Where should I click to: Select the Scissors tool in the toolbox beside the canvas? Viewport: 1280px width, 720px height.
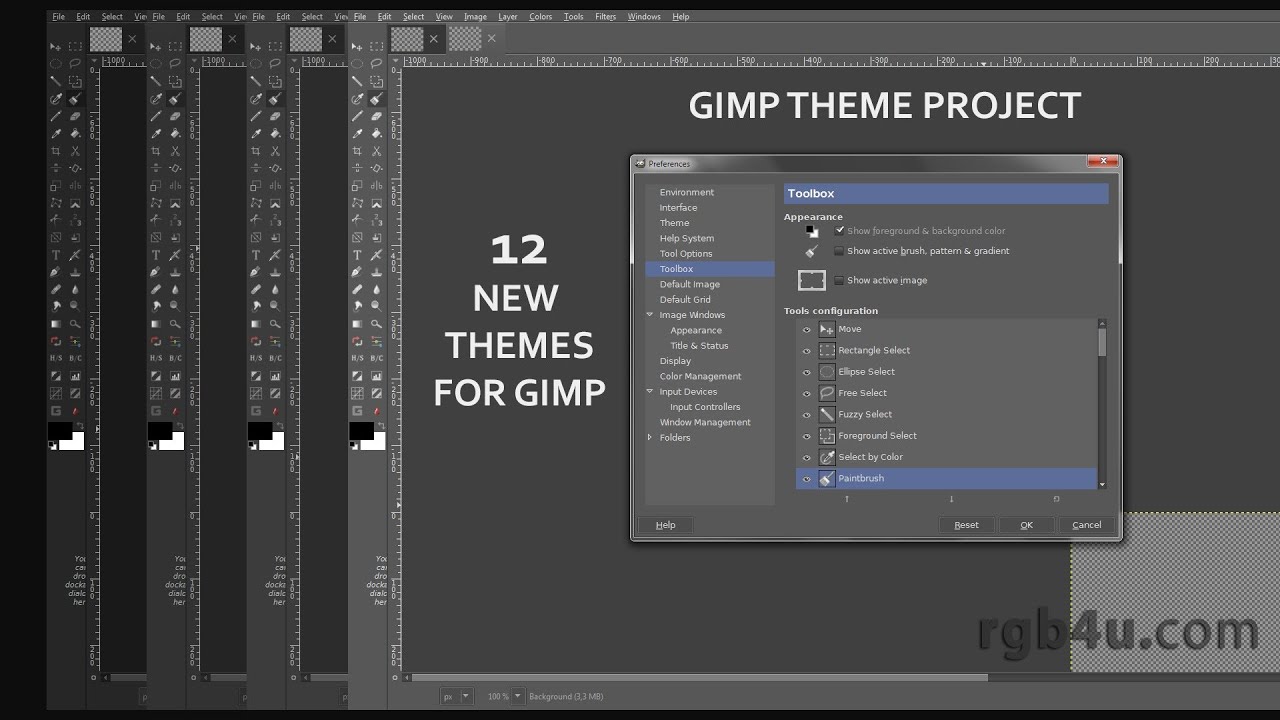[x=376, y=151]
